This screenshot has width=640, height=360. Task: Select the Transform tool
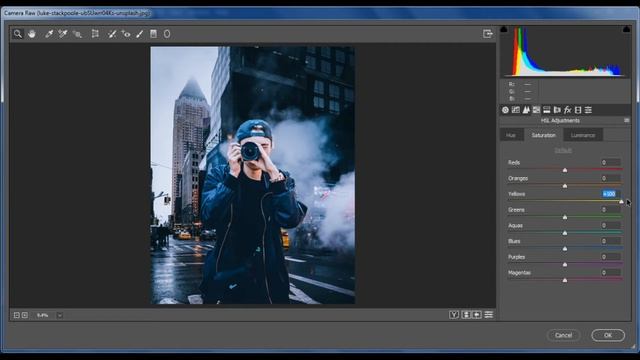95,34
